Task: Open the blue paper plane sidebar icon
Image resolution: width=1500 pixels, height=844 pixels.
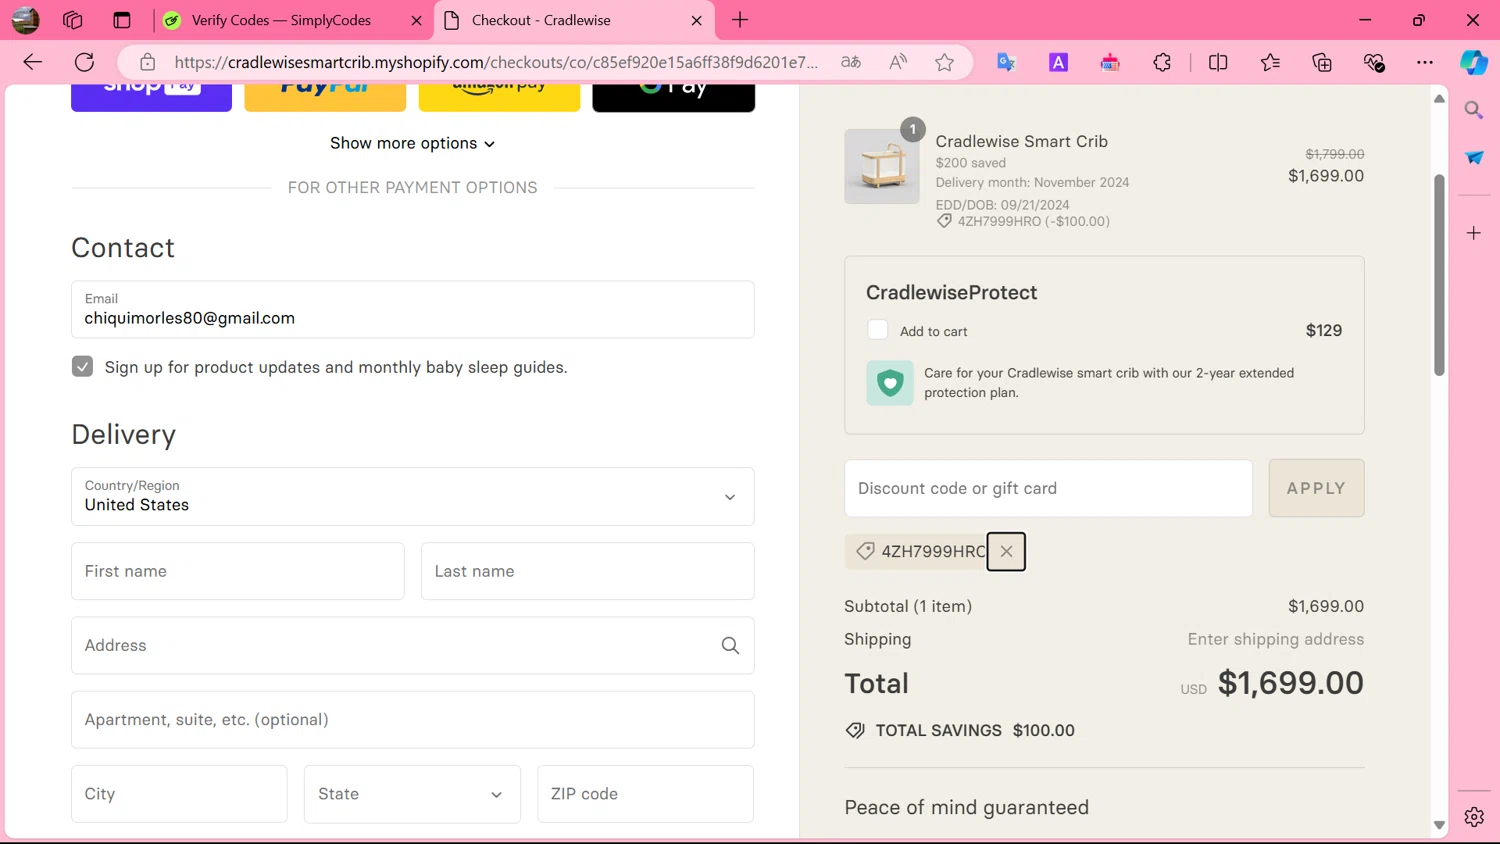Action: 1474,158
